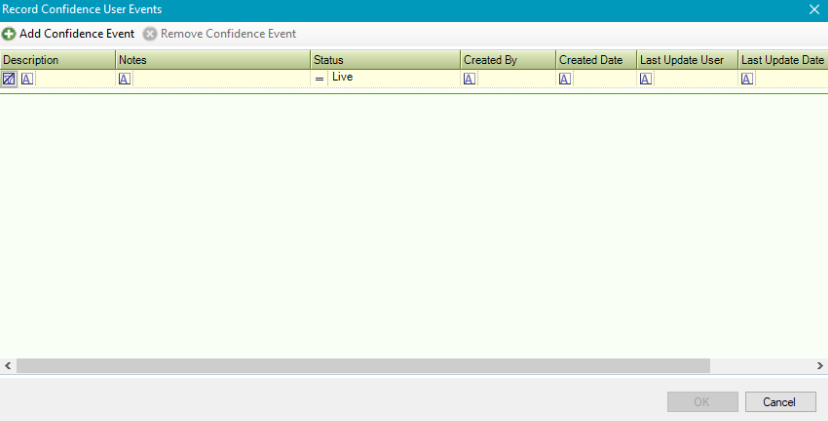Click the equals operator icon in Status filter
The width and height of the screenshot is (828, 421).
pyautogui.click(x=320, y=79)
